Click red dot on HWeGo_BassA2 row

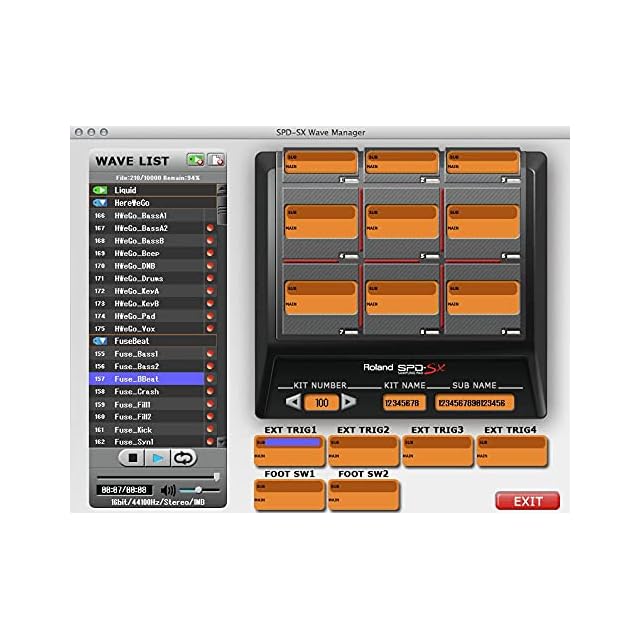coord(210,228)
